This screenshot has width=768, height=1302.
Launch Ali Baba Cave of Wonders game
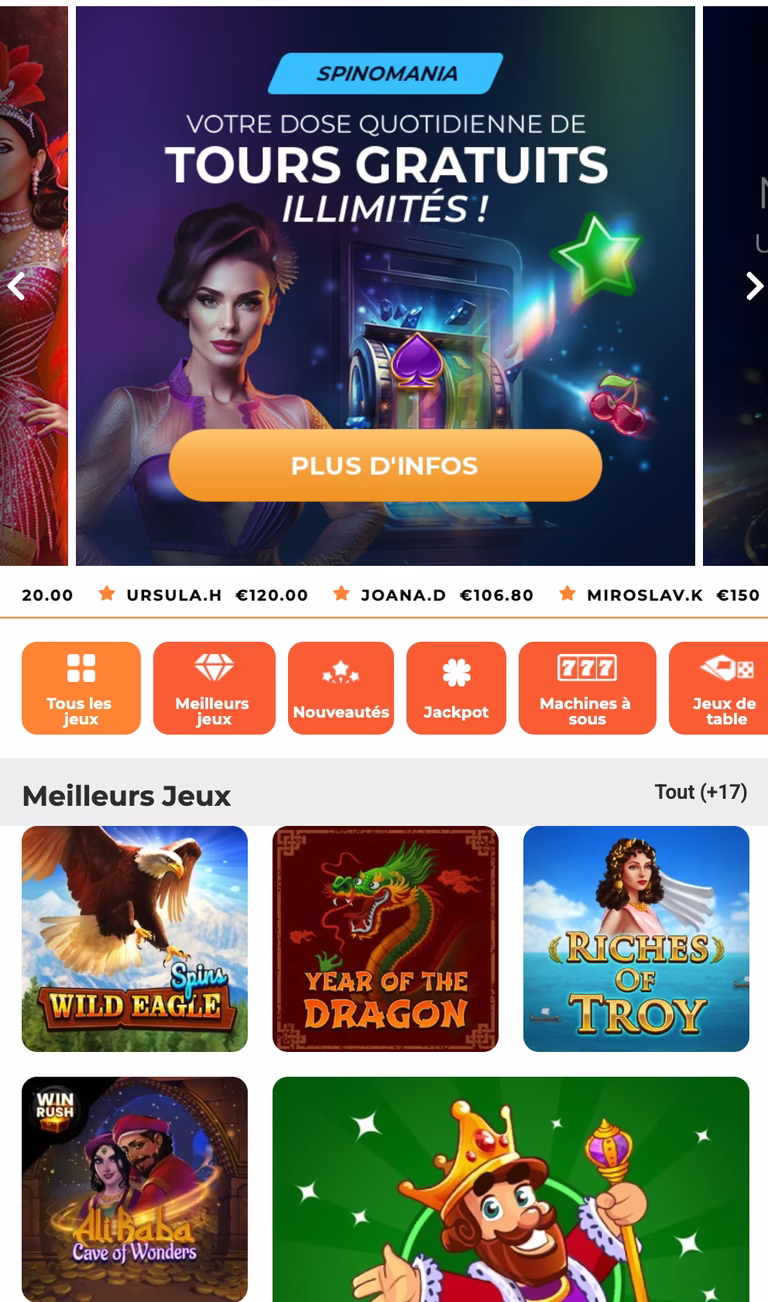pos(135,1189)
